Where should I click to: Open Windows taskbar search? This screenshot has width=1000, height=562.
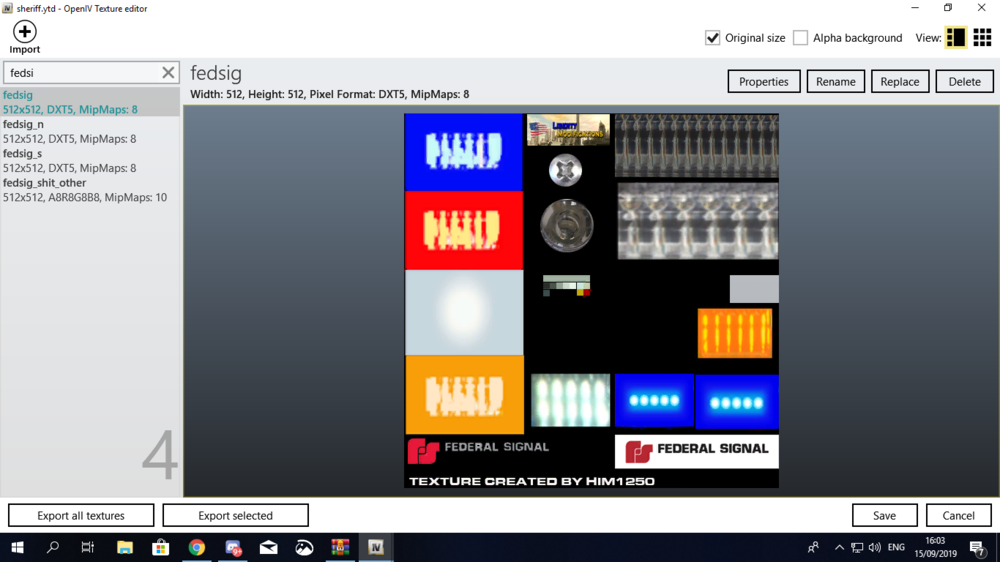(x=53, y=547)
